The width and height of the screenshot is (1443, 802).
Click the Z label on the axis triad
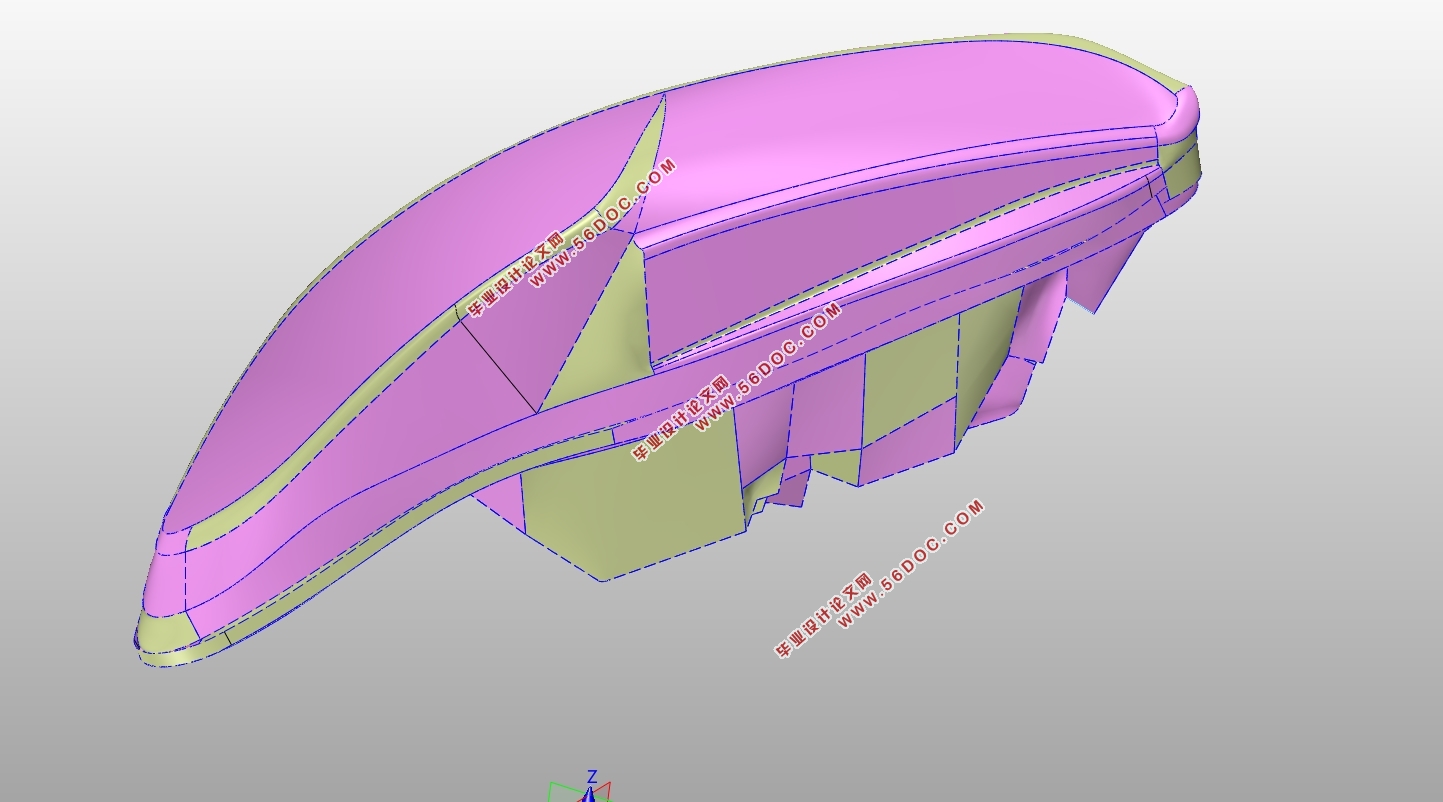click(592, 777)
